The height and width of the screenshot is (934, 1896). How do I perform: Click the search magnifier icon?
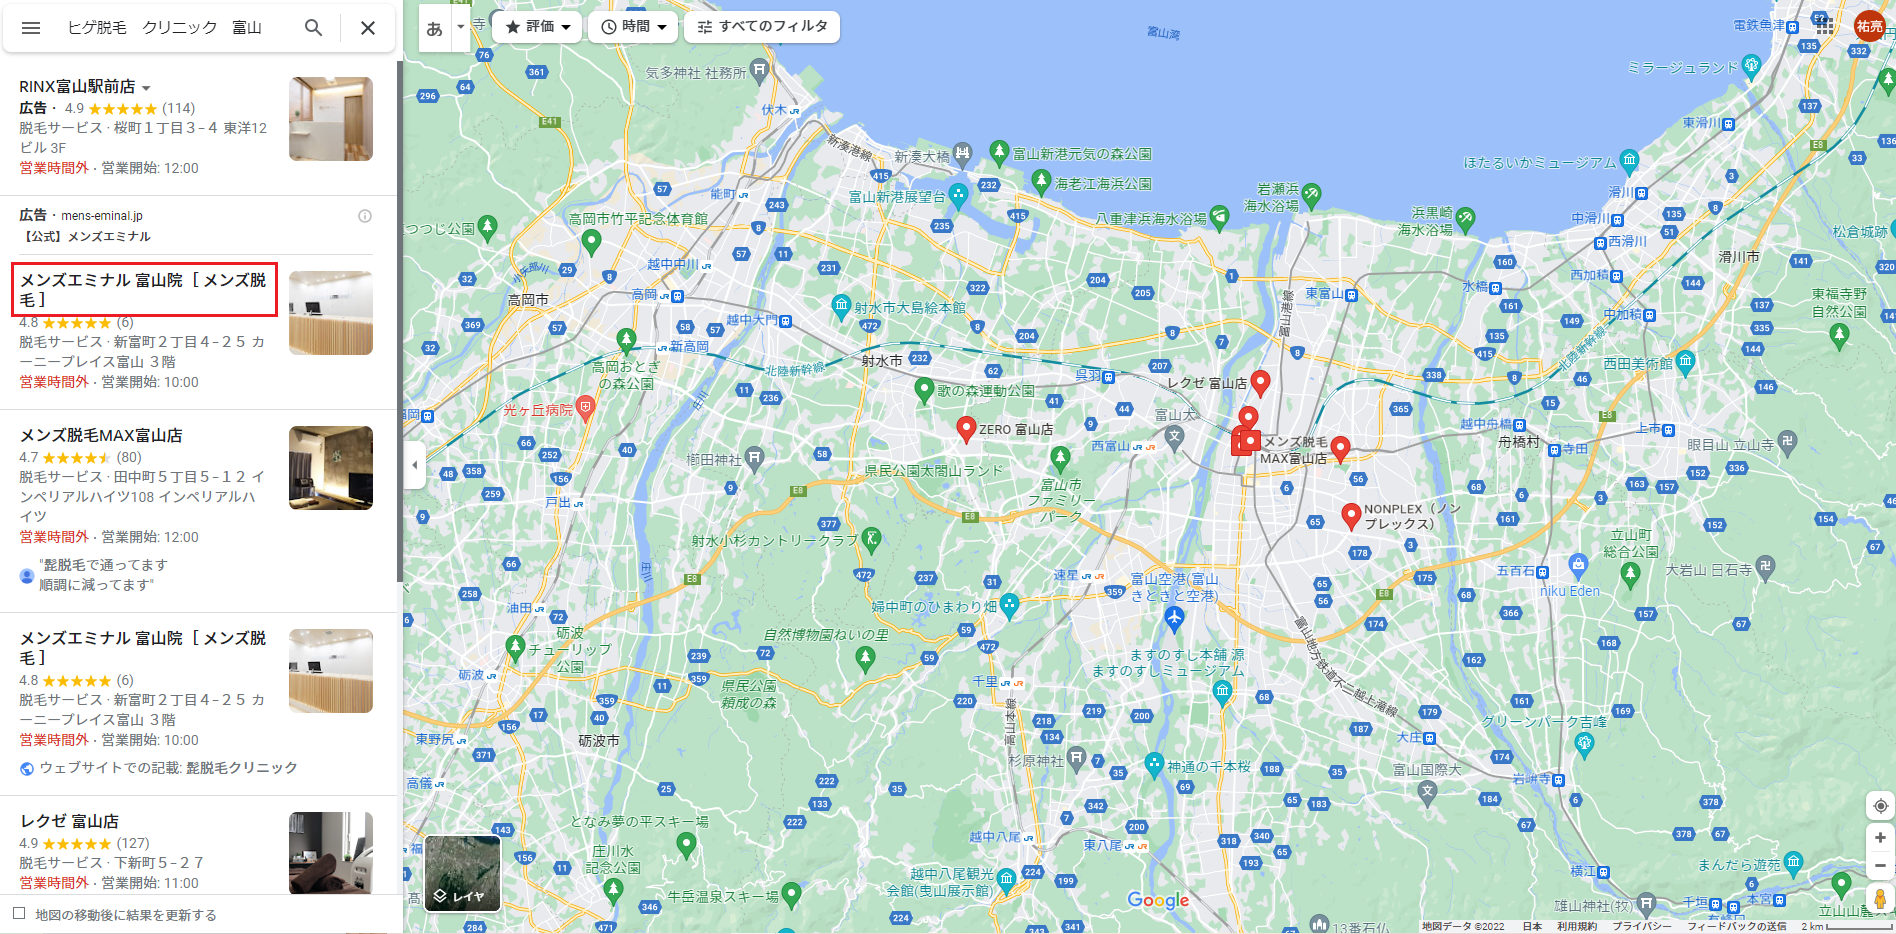313,28
